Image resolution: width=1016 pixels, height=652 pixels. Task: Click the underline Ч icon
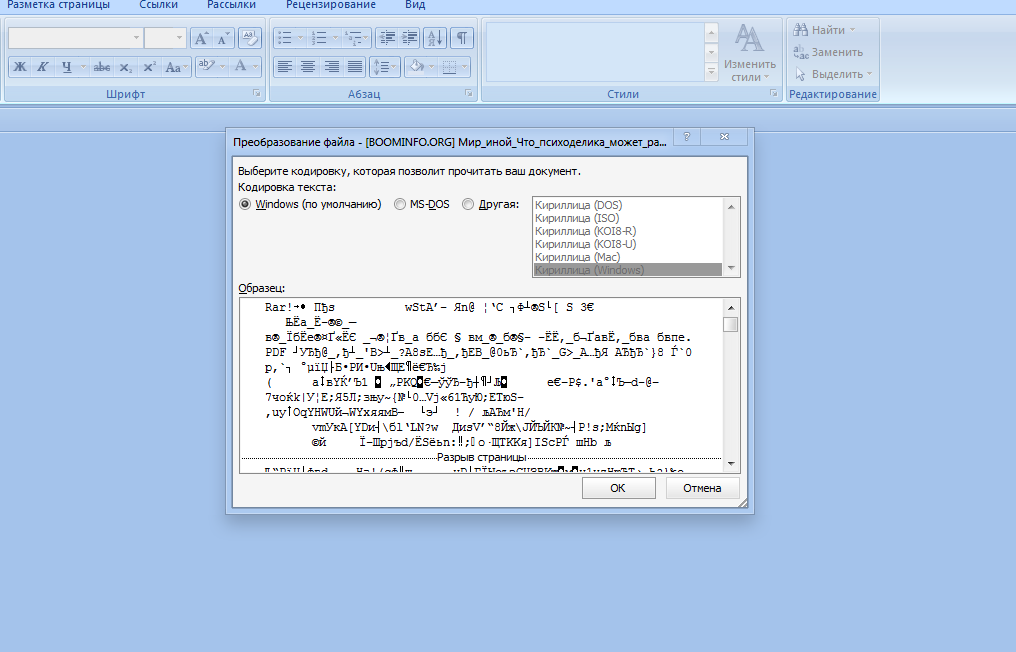66,67
